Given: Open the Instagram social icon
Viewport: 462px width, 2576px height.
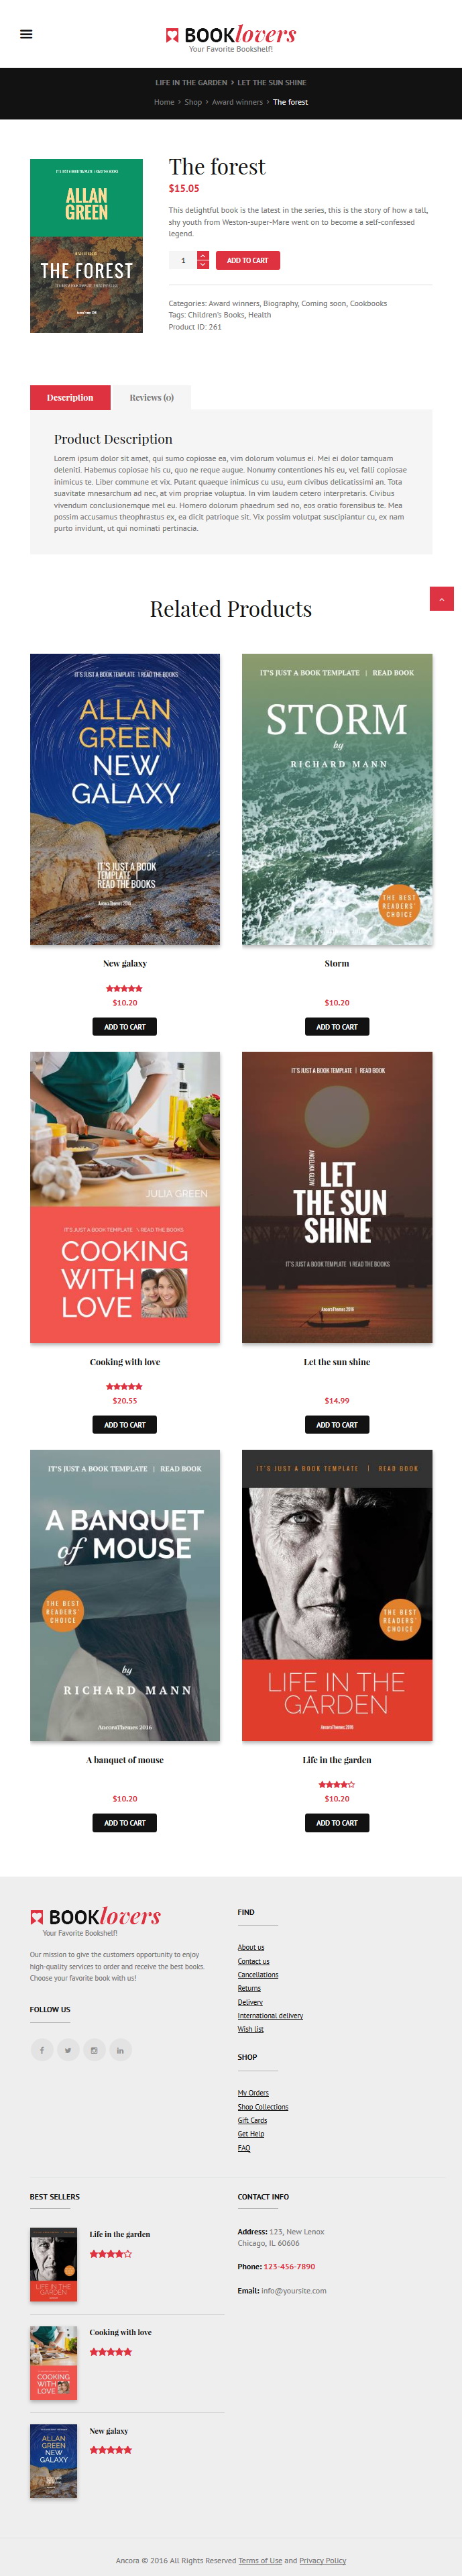Looking at the screenshot, I should click(94, 2050).
